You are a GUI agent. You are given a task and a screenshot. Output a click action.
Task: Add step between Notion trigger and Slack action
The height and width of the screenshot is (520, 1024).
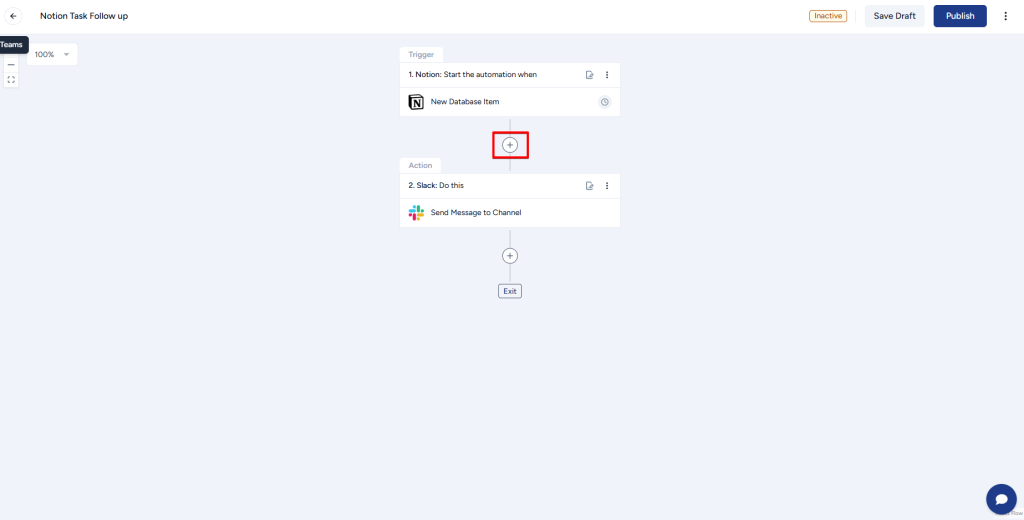pos(510,145)
